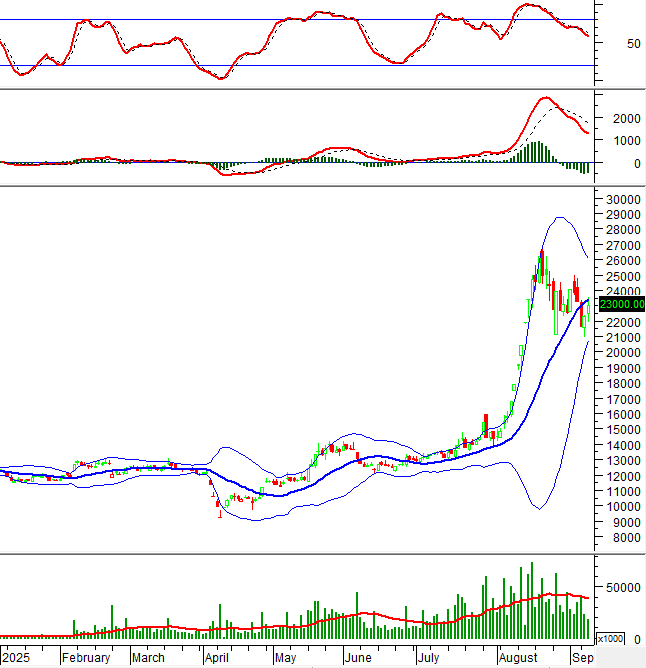
Task: Click the 20000 price axis value
Action: tap(623, 353)
